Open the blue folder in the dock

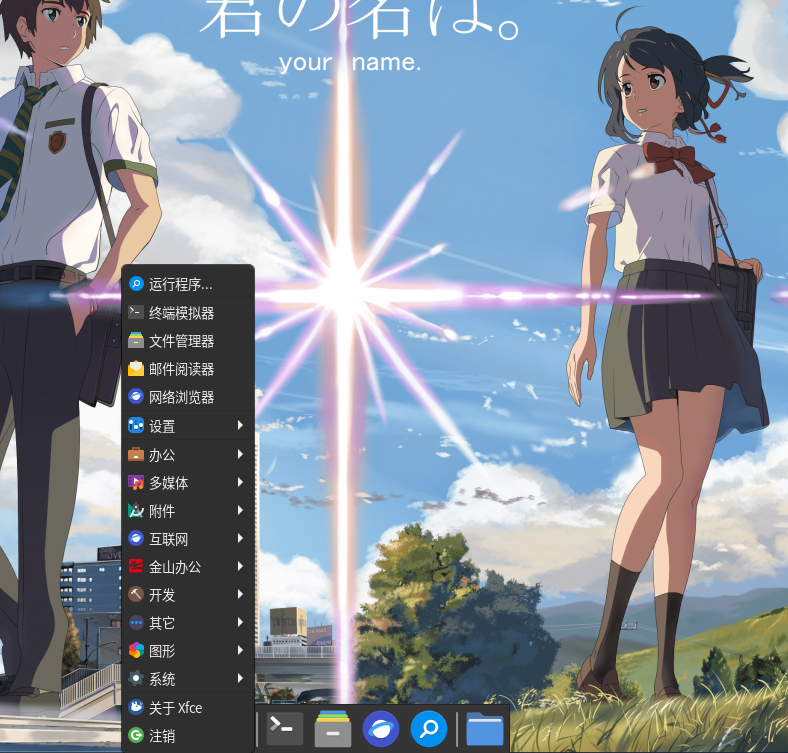[x=484, y=728]
